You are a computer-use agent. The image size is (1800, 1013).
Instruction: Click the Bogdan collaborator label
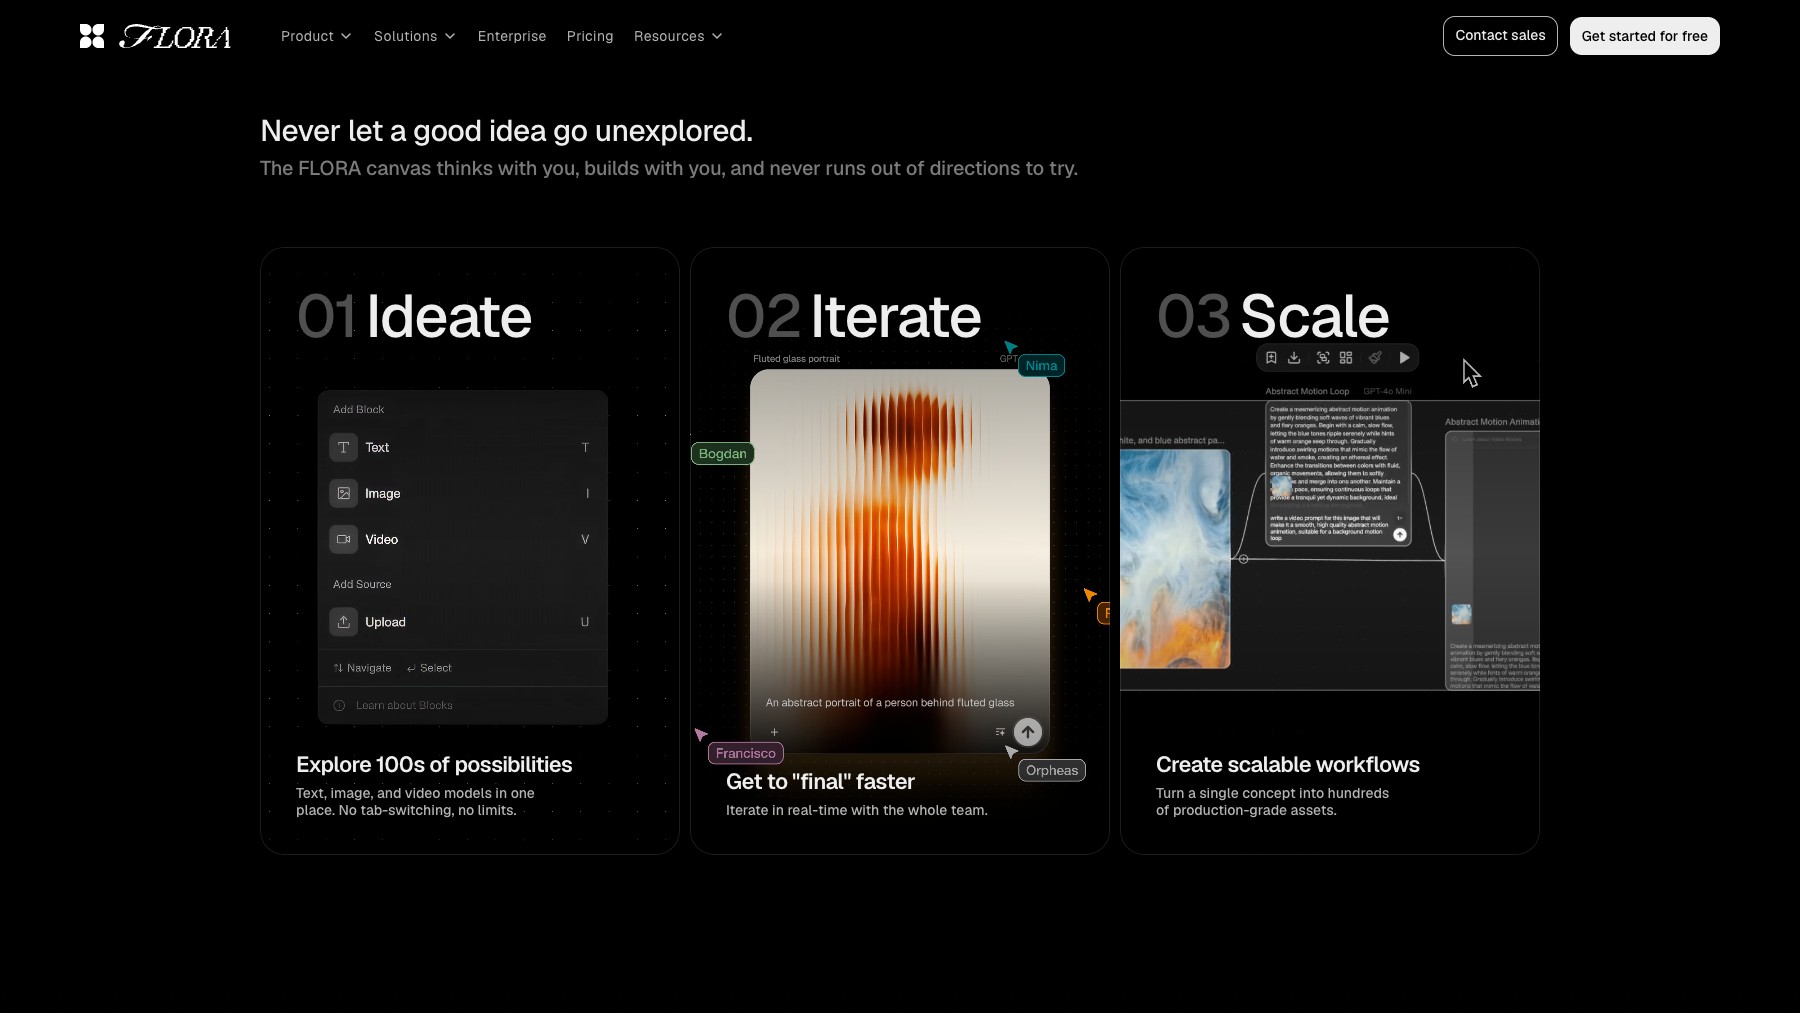(722, 454)
